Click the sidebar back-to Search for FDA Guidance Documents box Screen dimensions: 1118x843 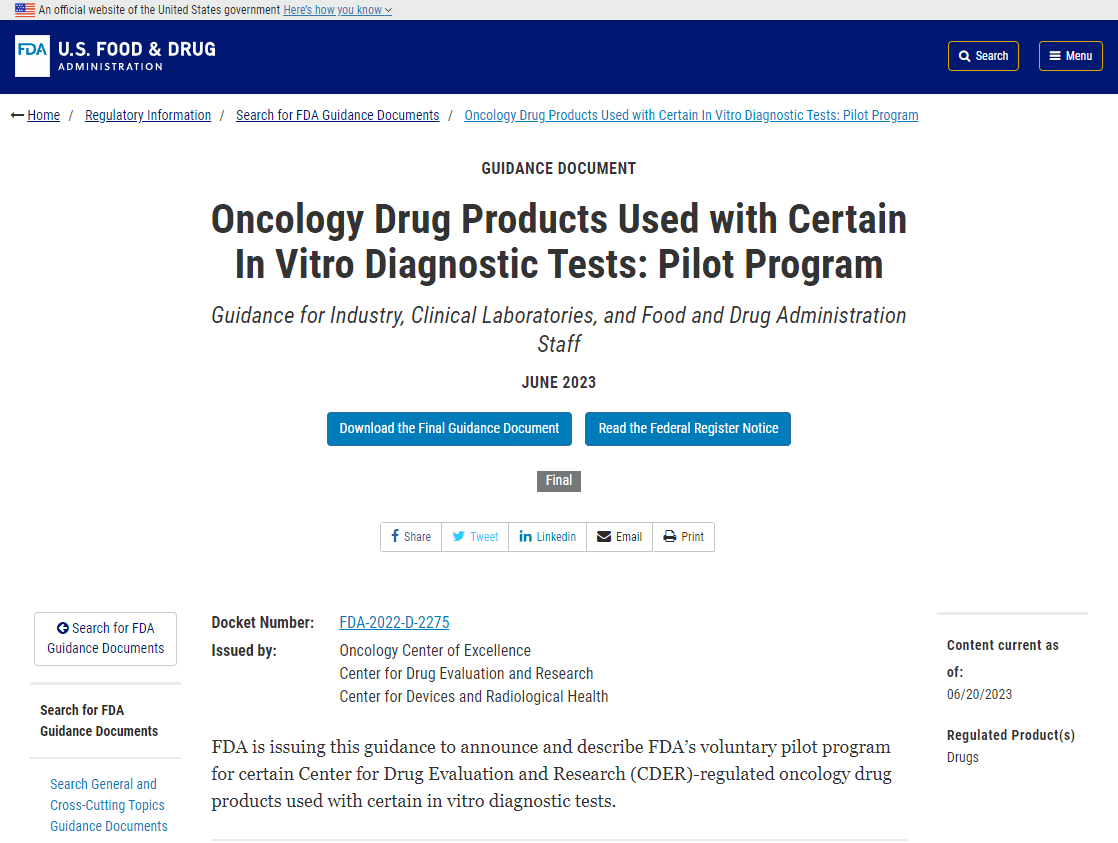pos(106,638)
